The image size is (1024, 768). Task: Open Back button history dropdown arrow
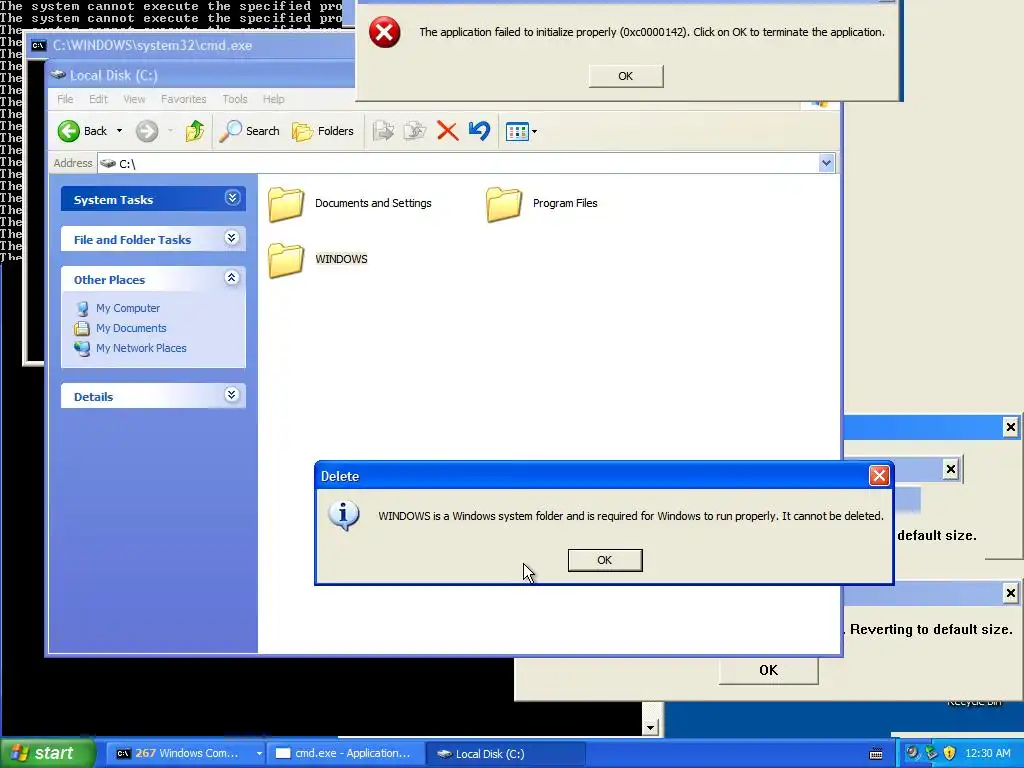tap(119, 131)
